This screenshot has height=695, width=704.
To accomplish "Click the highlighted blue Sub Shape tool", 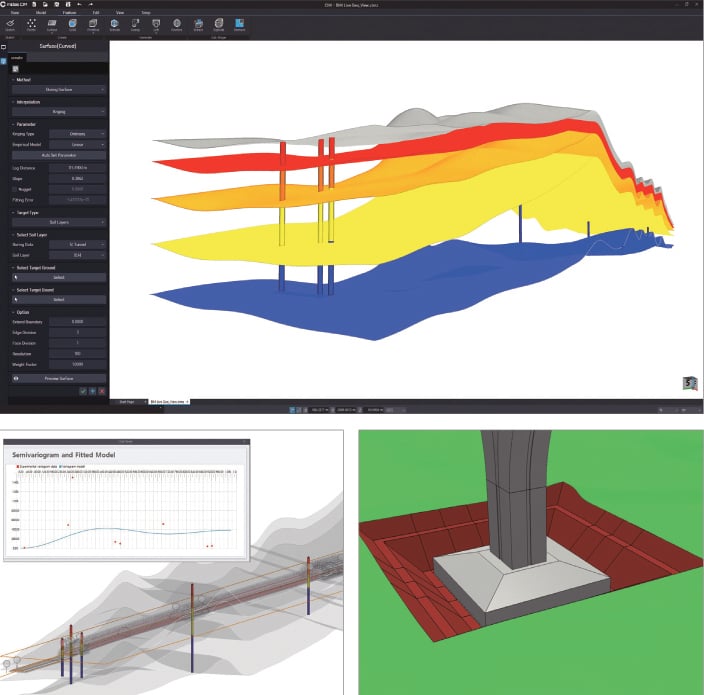I will point(239,25).
